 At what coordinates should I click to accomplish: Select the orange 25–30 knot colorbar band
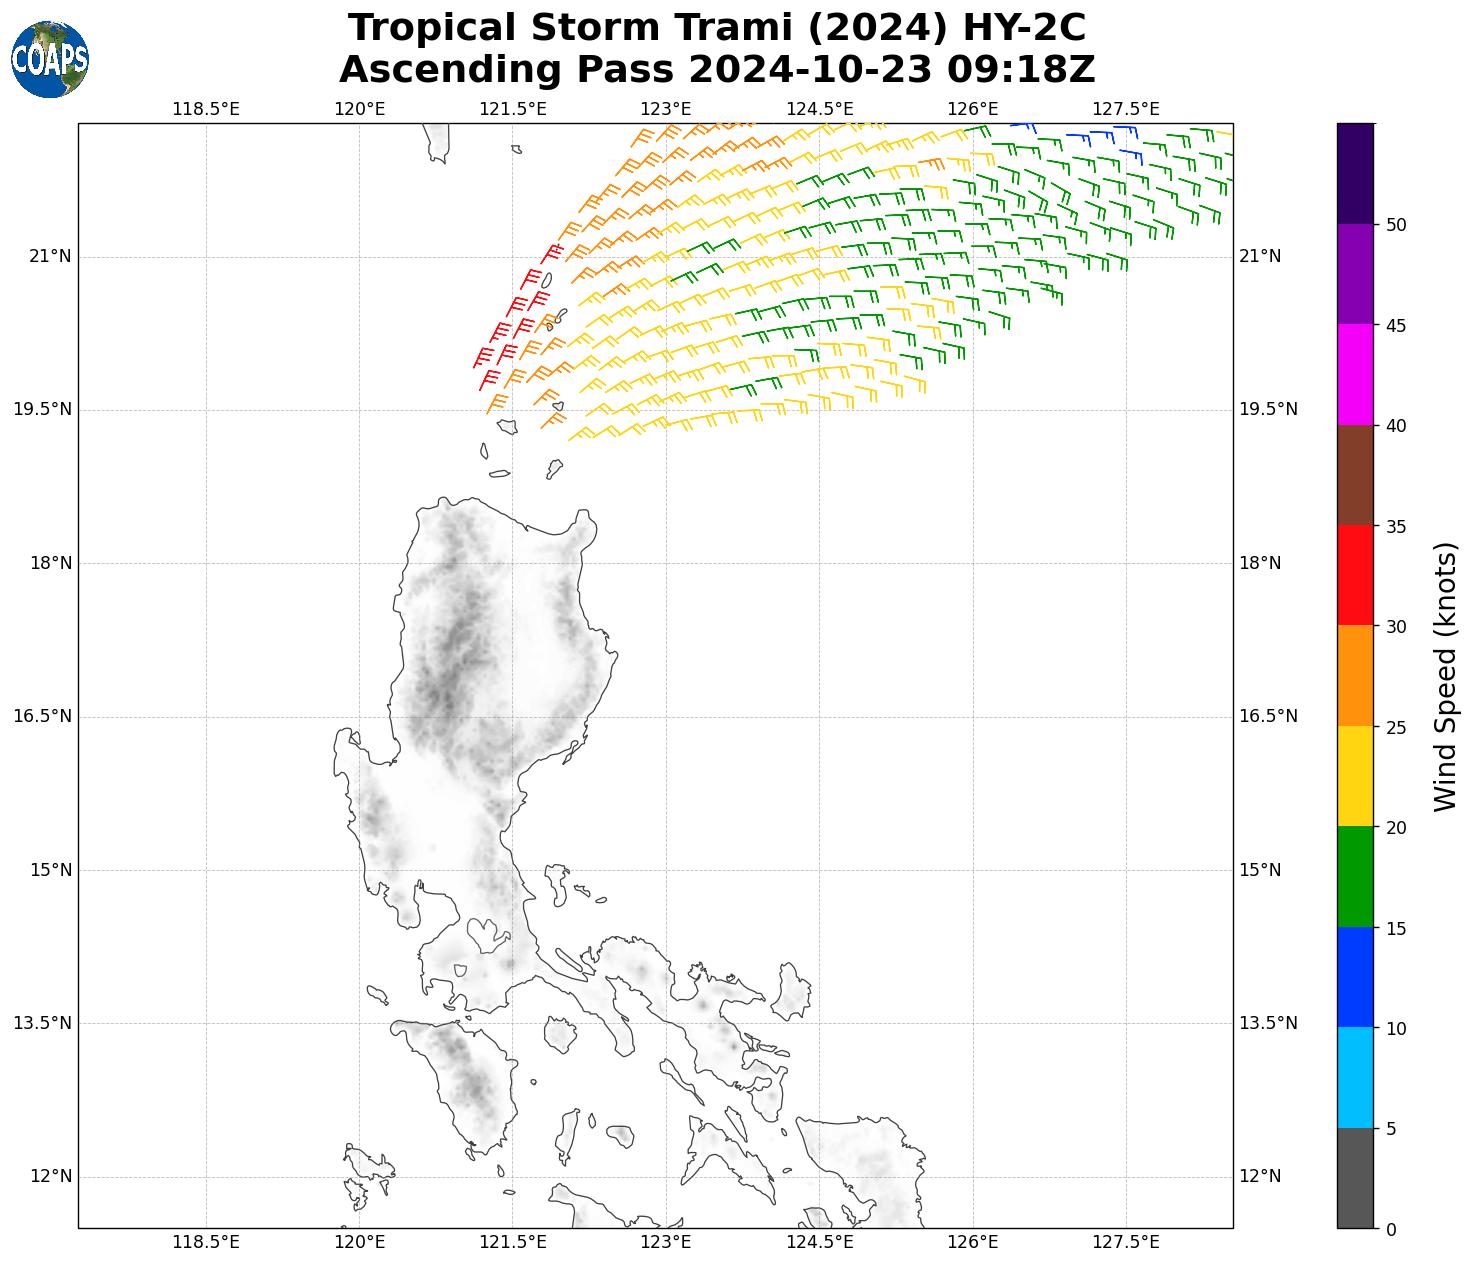tap(1355, 675)
